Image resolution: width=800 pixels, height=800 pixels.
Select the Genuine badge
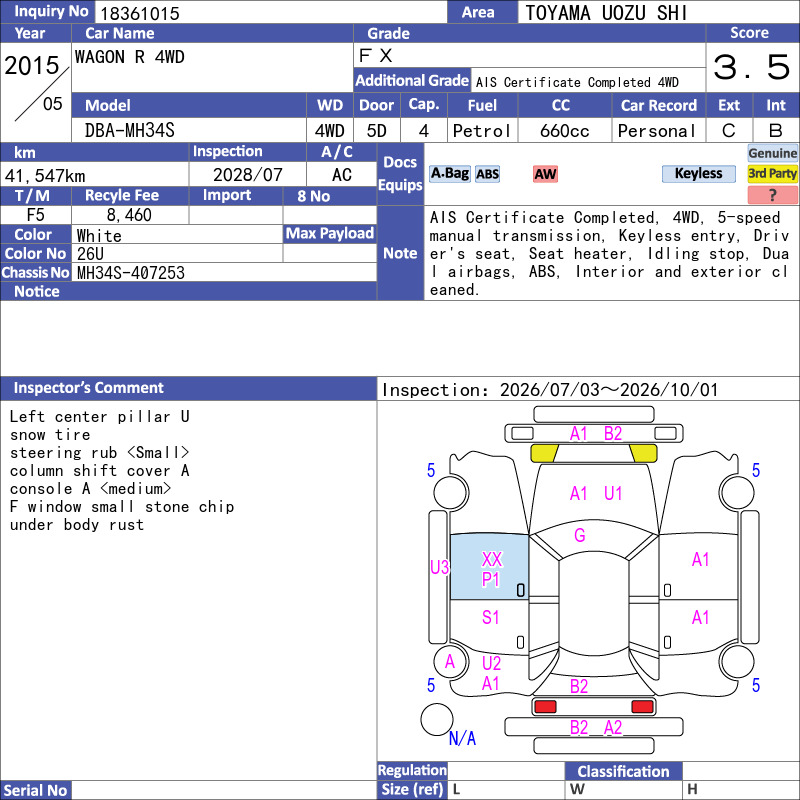[x=772, y=153]
